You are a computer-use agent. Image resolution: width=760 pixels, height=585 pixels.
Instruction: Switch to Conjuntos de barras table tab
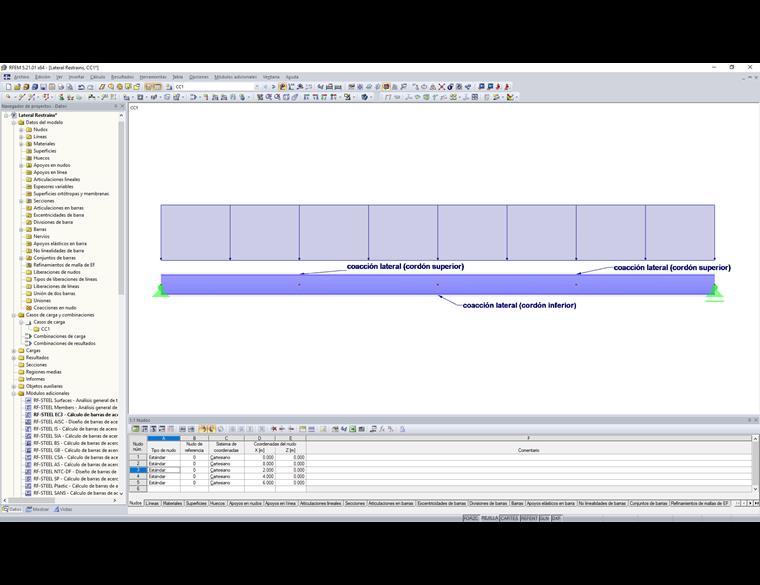point(649,504)
